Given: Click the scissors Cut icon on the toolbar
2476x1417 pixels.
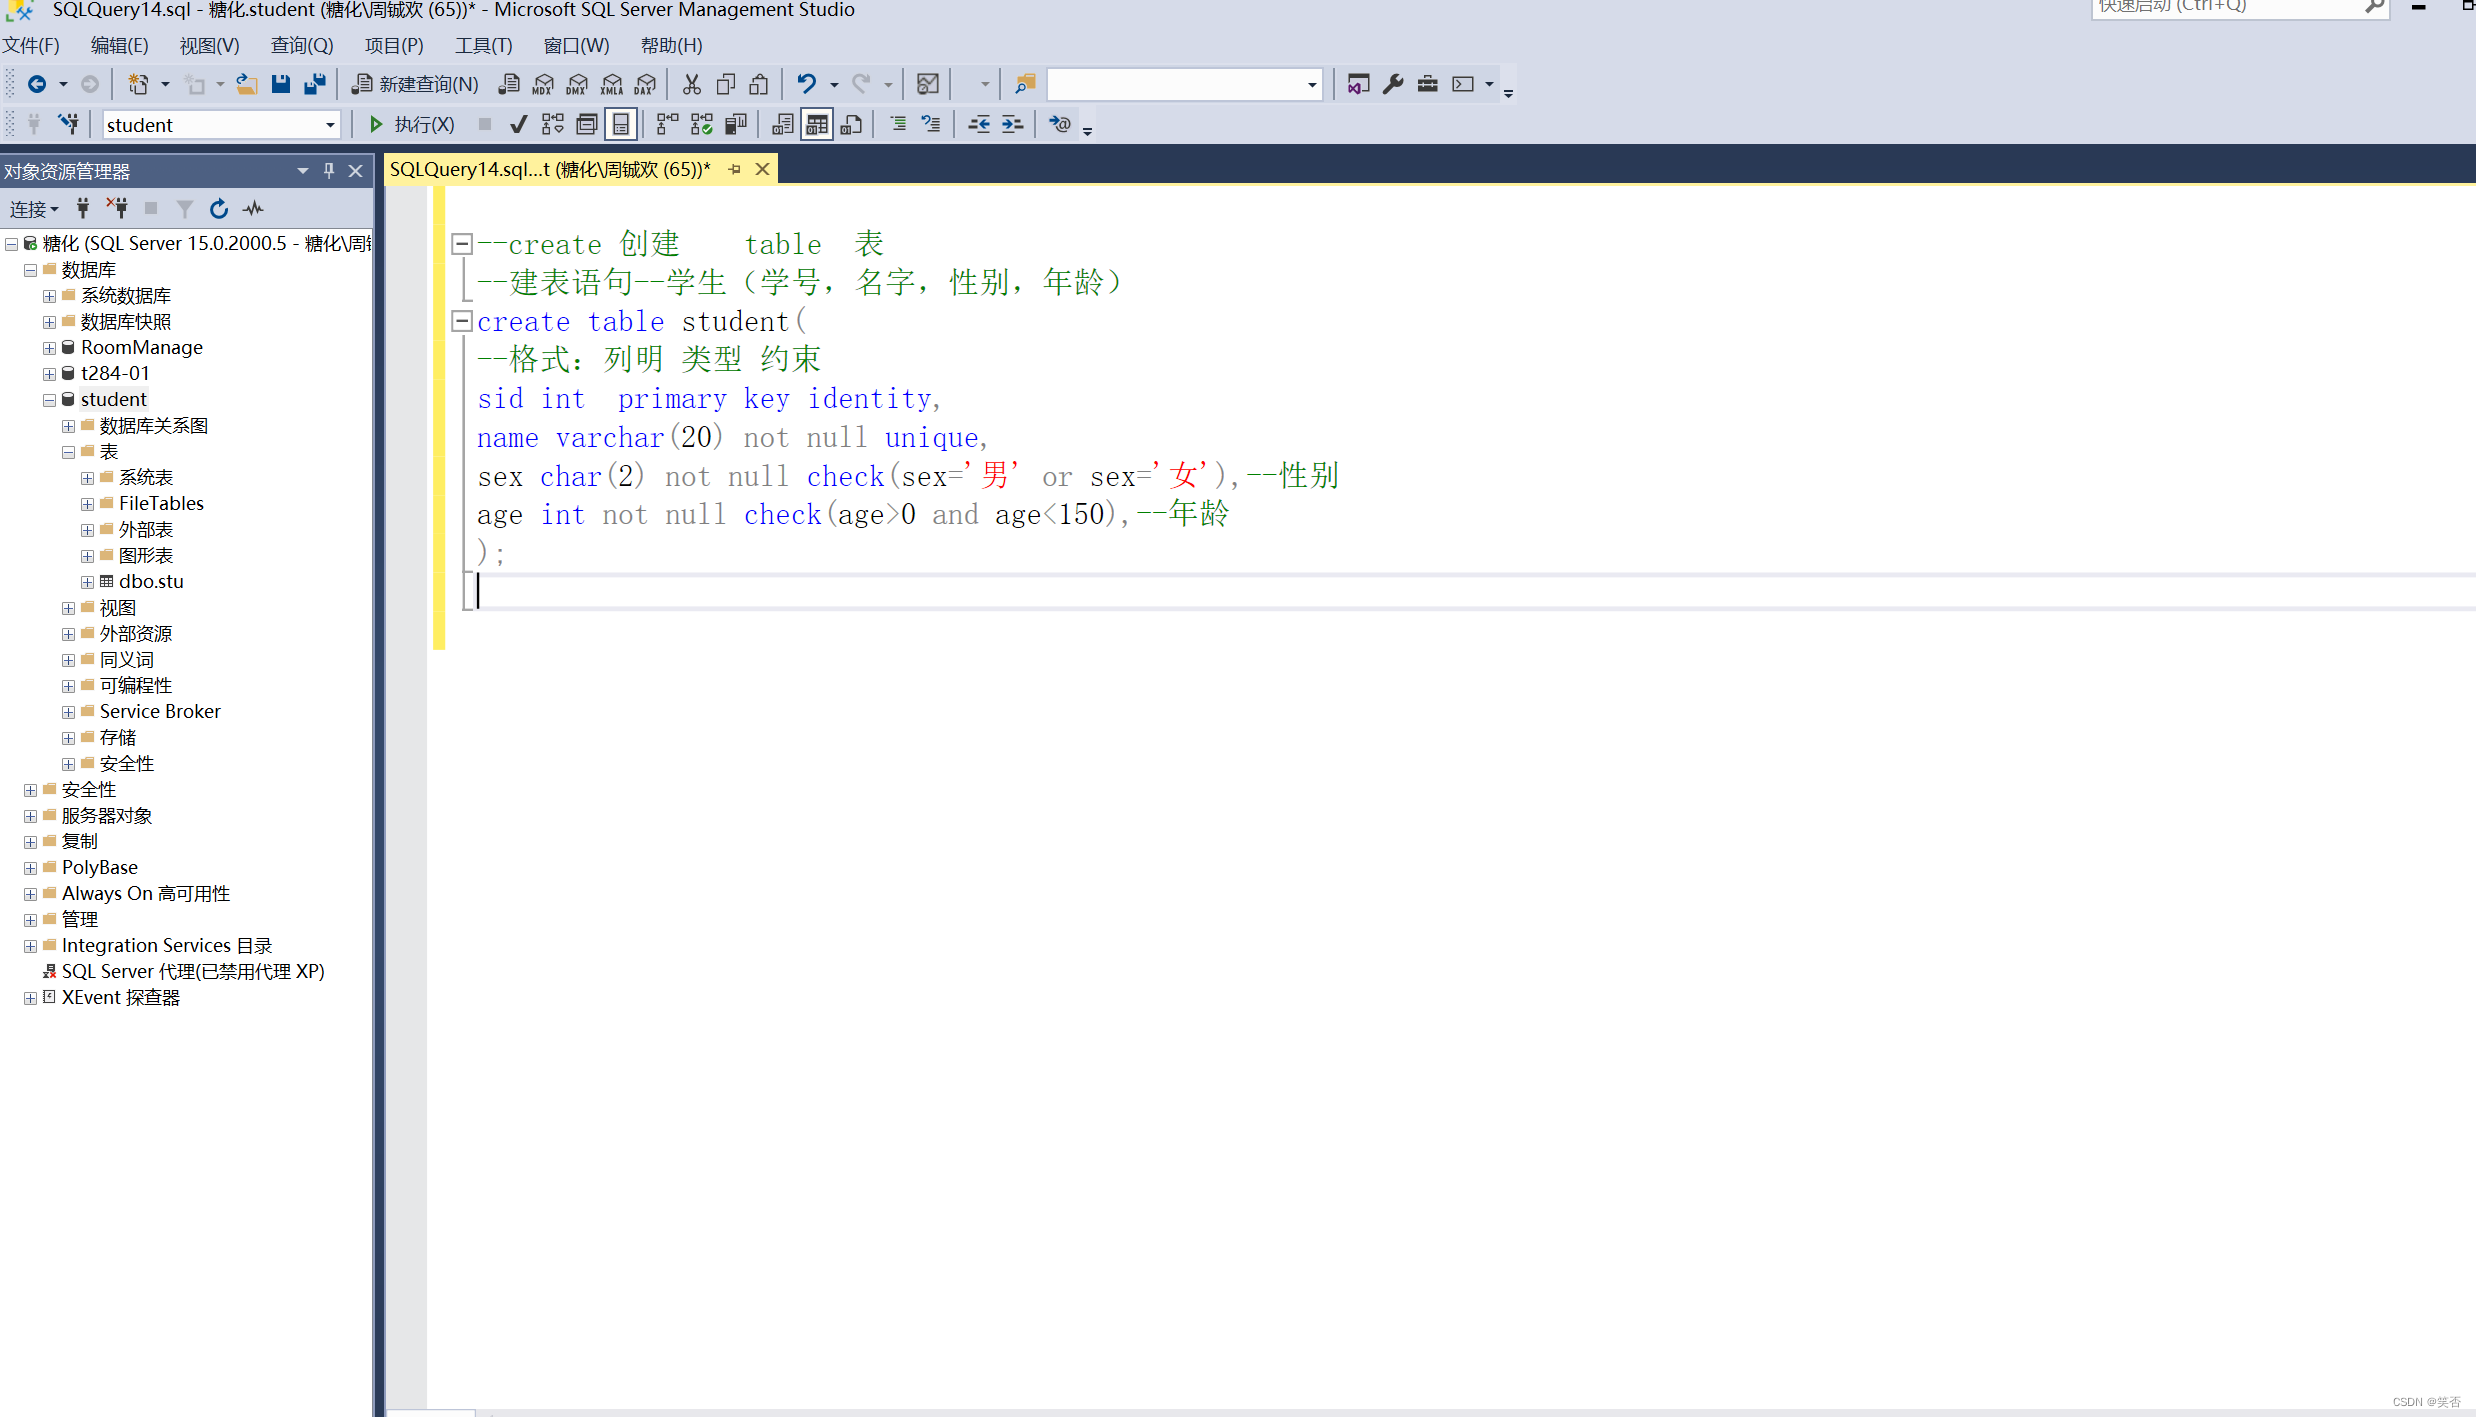Looking at the screenshot, I should click(691, 84).
